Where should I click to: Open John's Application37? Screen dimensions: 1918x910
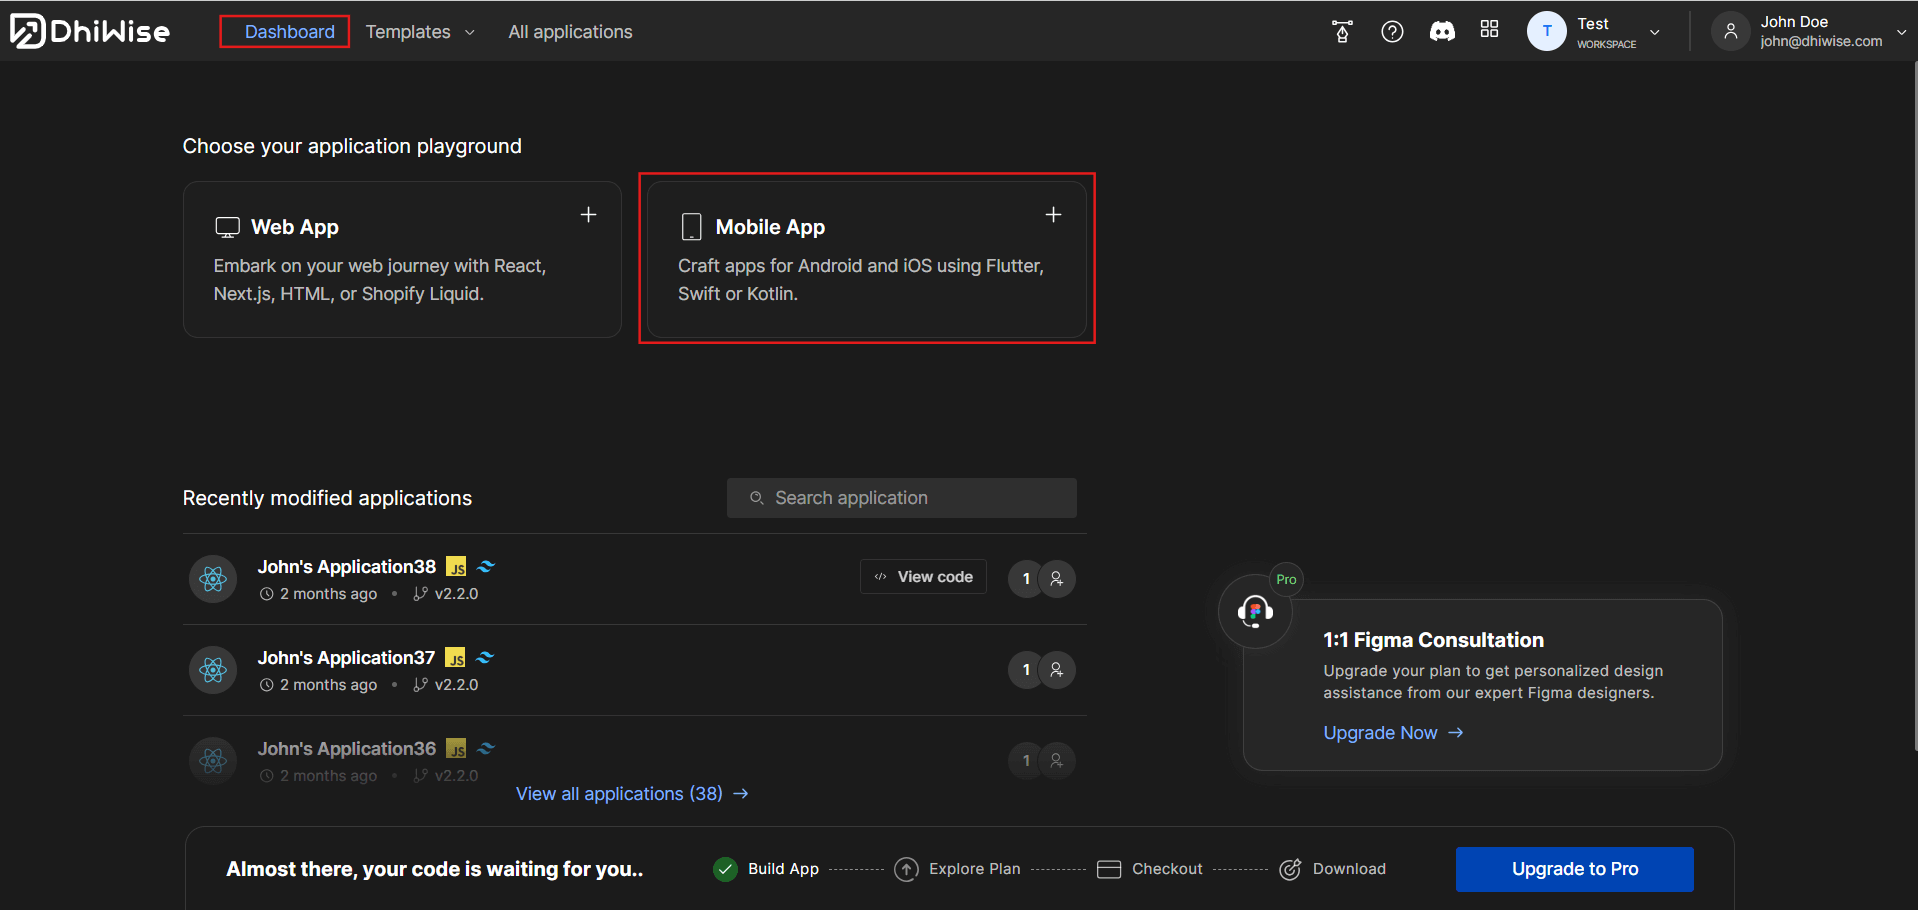(x=346, y=658)
